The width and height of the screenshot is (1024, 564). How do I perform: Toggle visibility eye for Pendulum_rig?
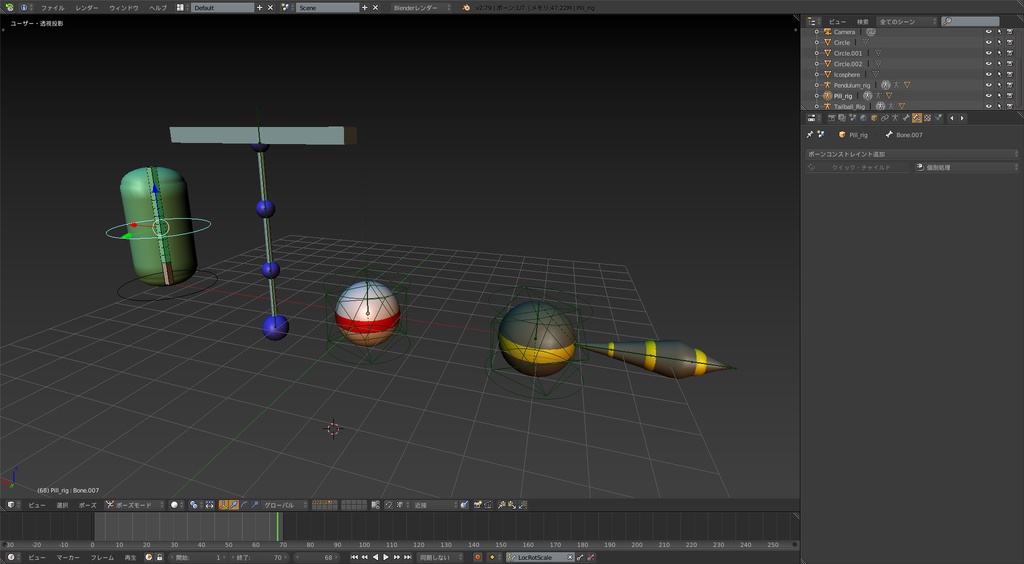[988, 85]
